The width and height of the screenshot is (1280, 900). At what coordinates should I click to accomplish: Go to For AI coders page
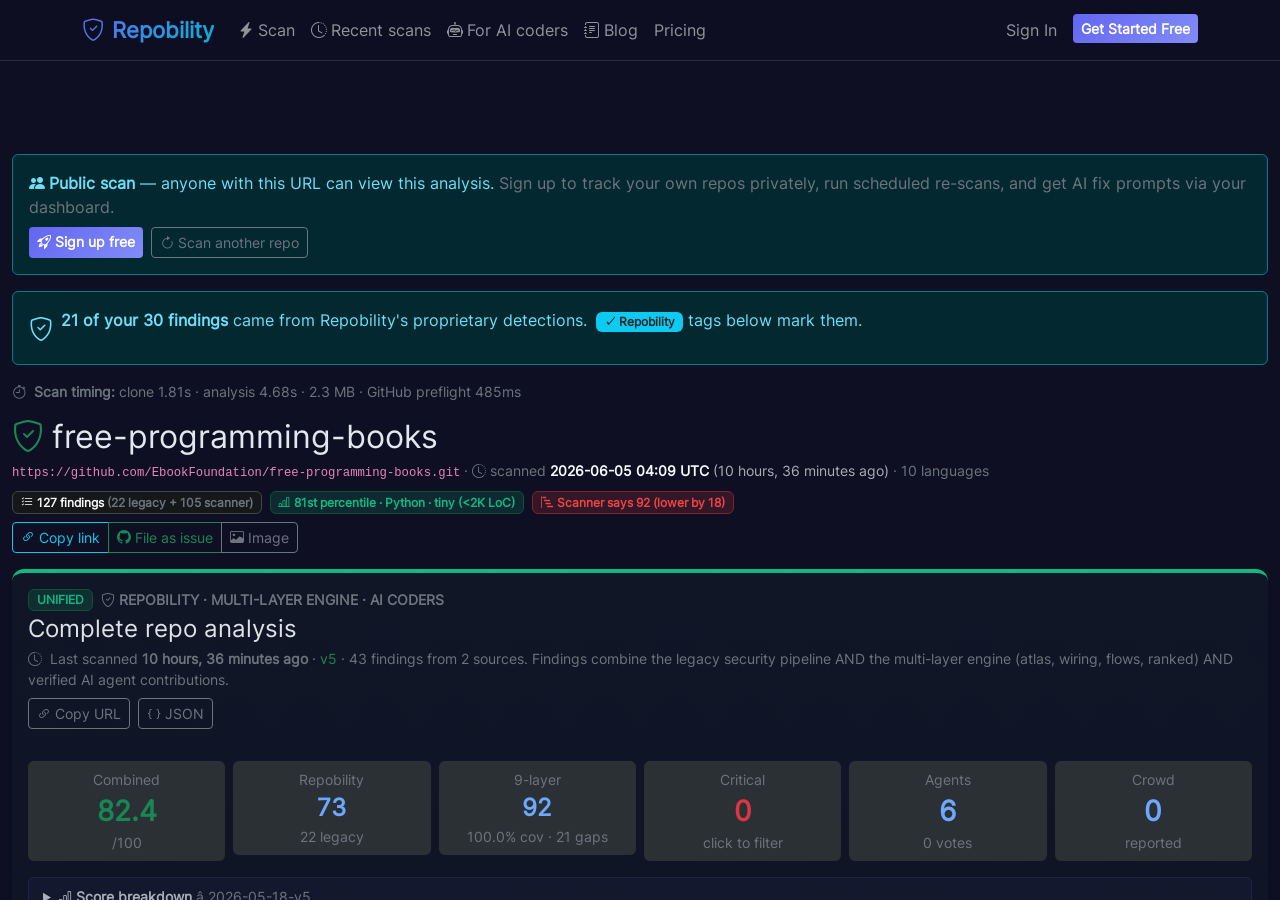coord(507,30)
